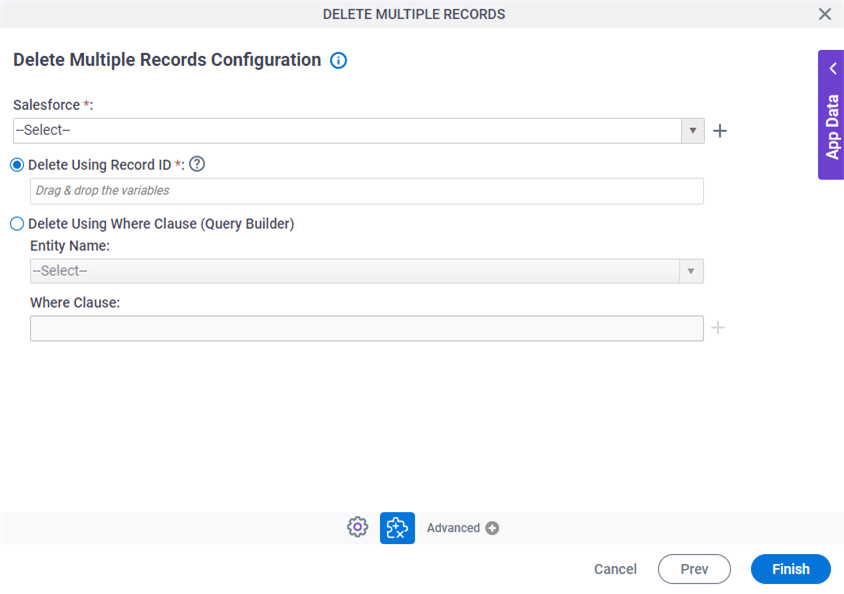Screen dimensions: 844x594
Task: Click the info icon beside Delete Multiple Records Configuration
Action: click(338, 60)
